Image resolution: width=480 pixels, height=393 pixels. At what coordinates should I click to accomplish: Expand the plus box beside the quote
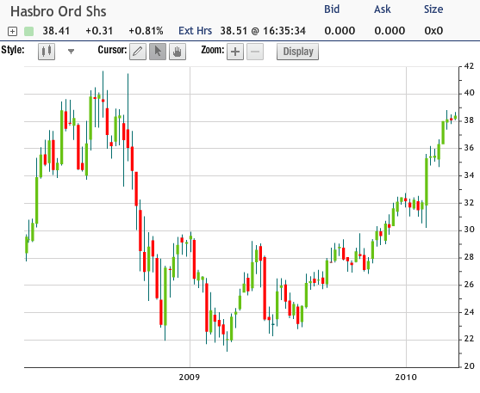coord(12,31)
